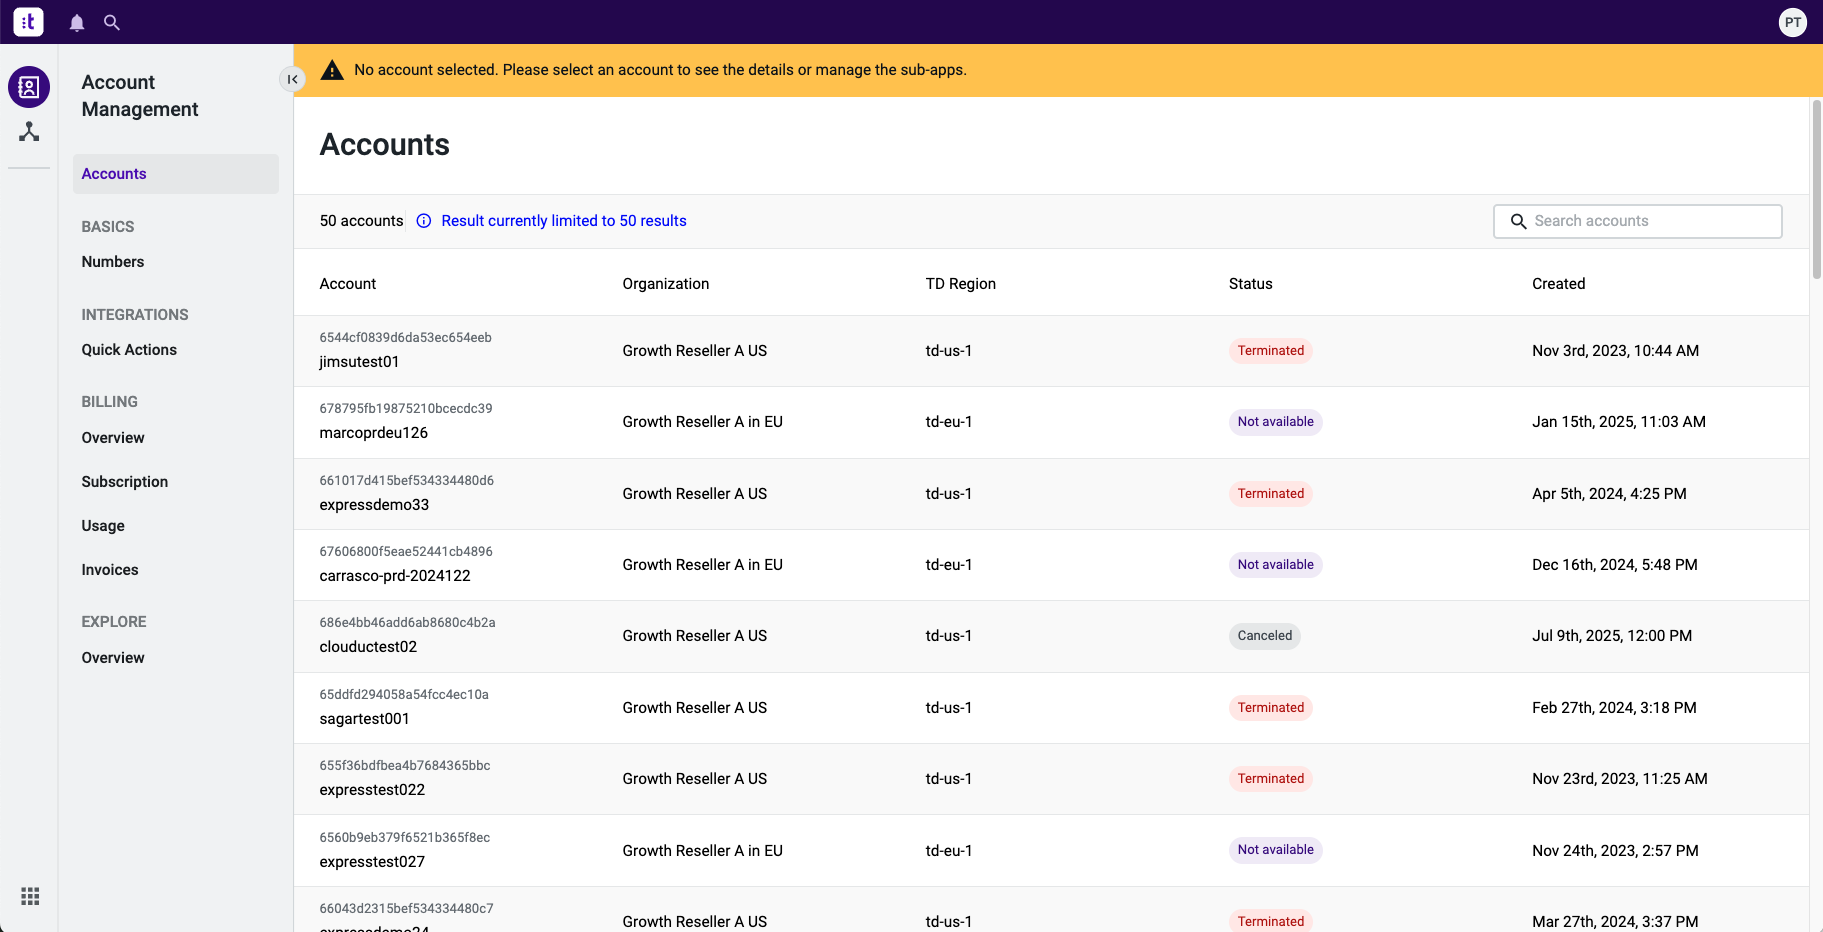The height and width of the screenshot is (932, 1823).
Task: Open Invoices page
Action: (x=110, y=570)
